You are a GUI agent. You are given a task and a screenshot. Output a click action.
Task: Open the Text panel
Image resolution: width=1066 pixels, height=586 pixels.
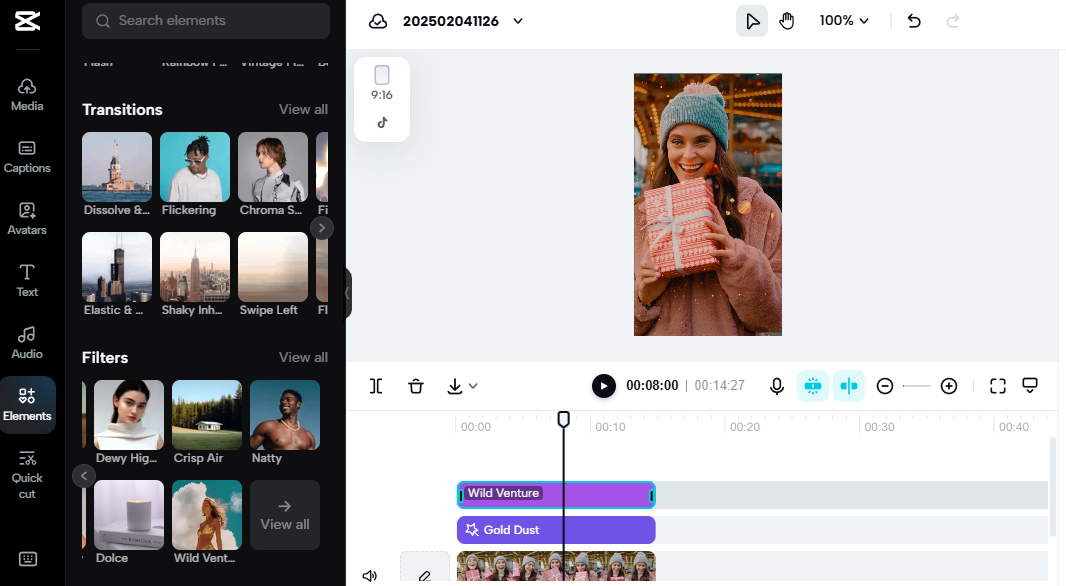tap(27, 281)
